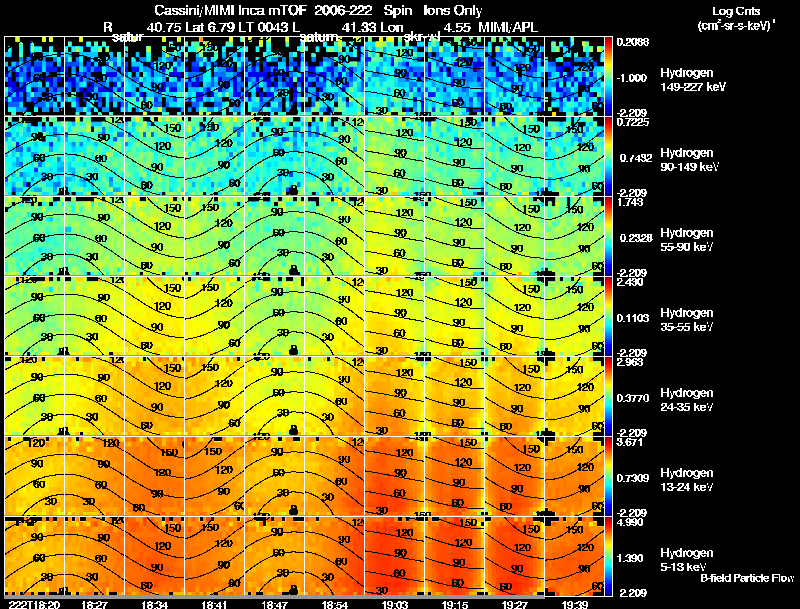Click the 'Hydrogen 35-55 keV' row label
This screenshot has width=800, height=609.
click(x=687, y=320)
